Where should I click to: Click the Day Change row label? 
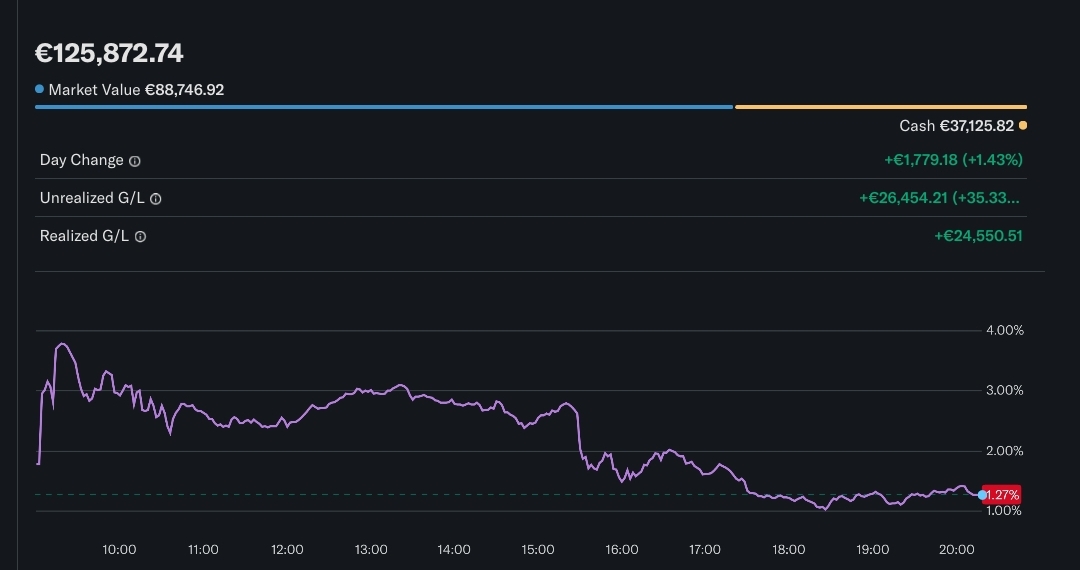point(82,160)
